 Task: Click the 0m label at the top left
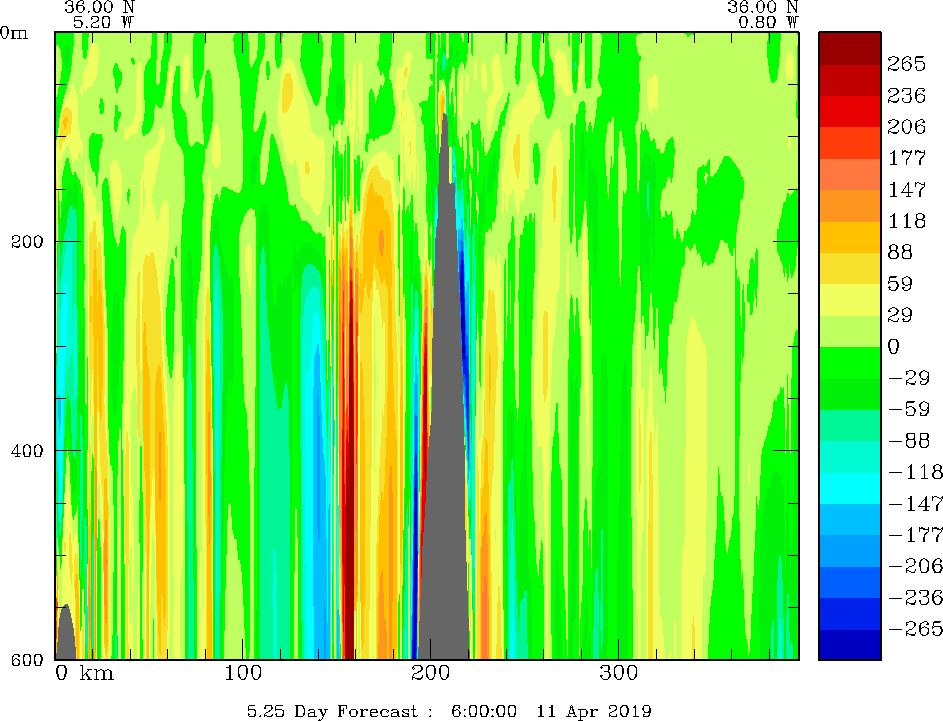click(x=15, y=32)
